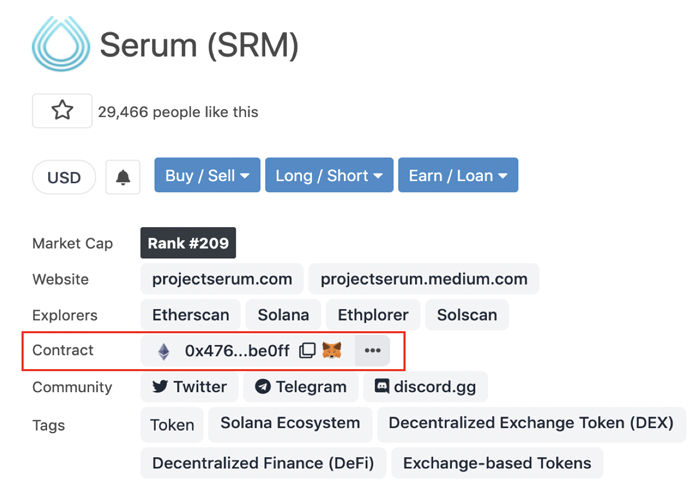Visit projectserum.com website
The image size is (700, 500).
point(222,279)
